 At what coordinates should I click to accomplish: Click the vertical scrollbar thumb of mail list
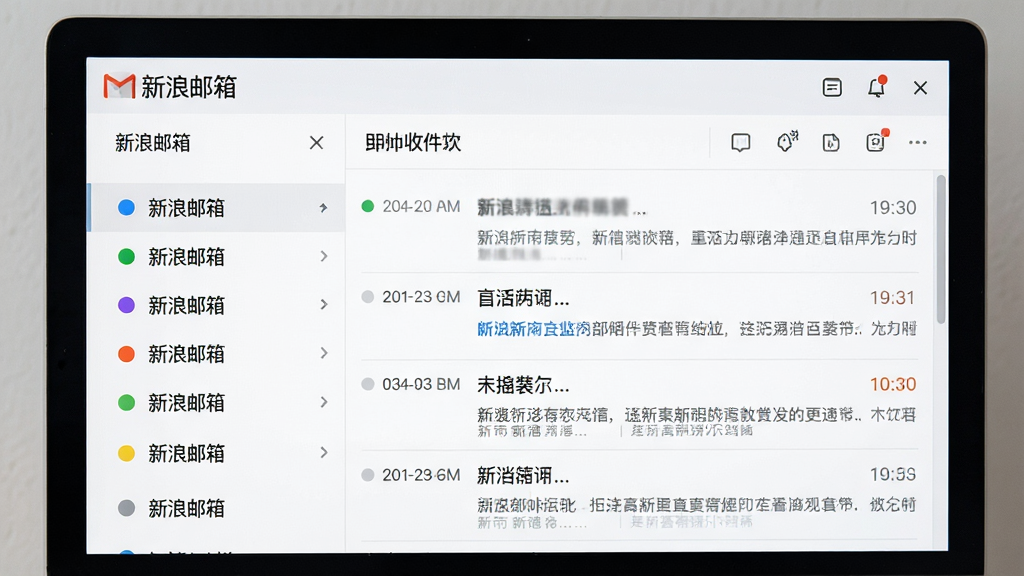[x=940, y=249]
